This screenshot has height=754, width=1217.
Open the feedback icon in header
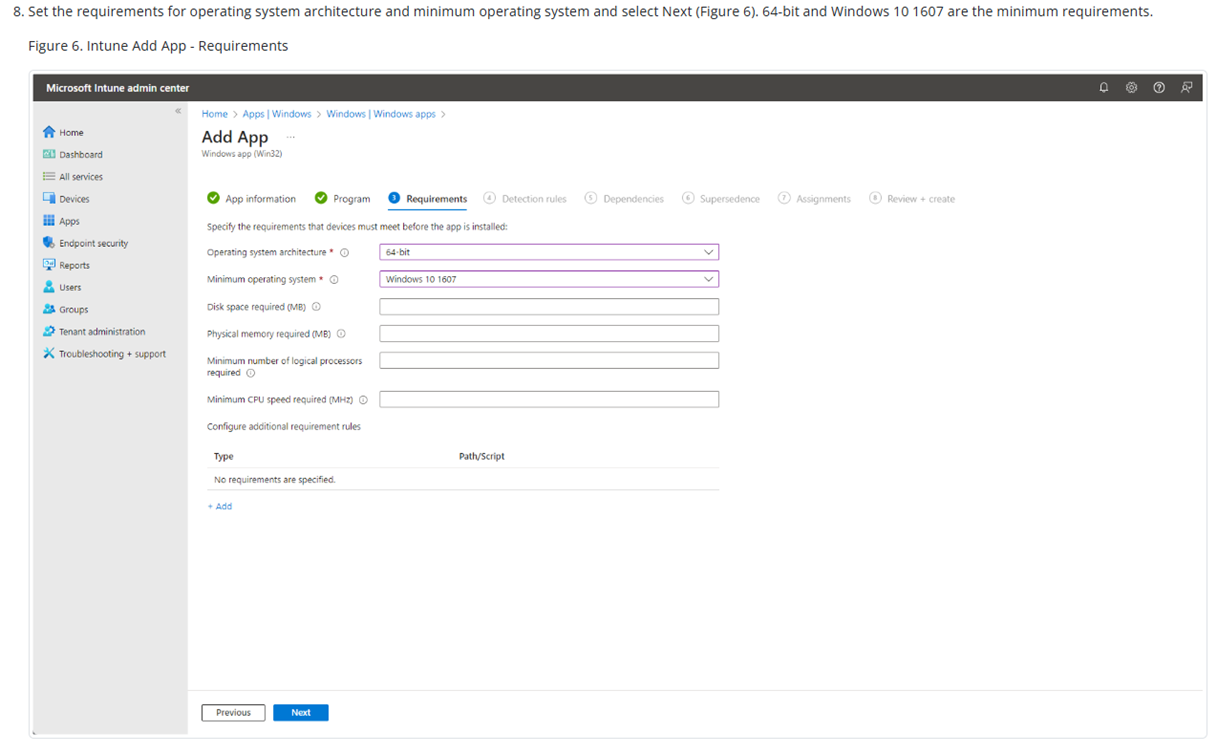(1186, 88)
